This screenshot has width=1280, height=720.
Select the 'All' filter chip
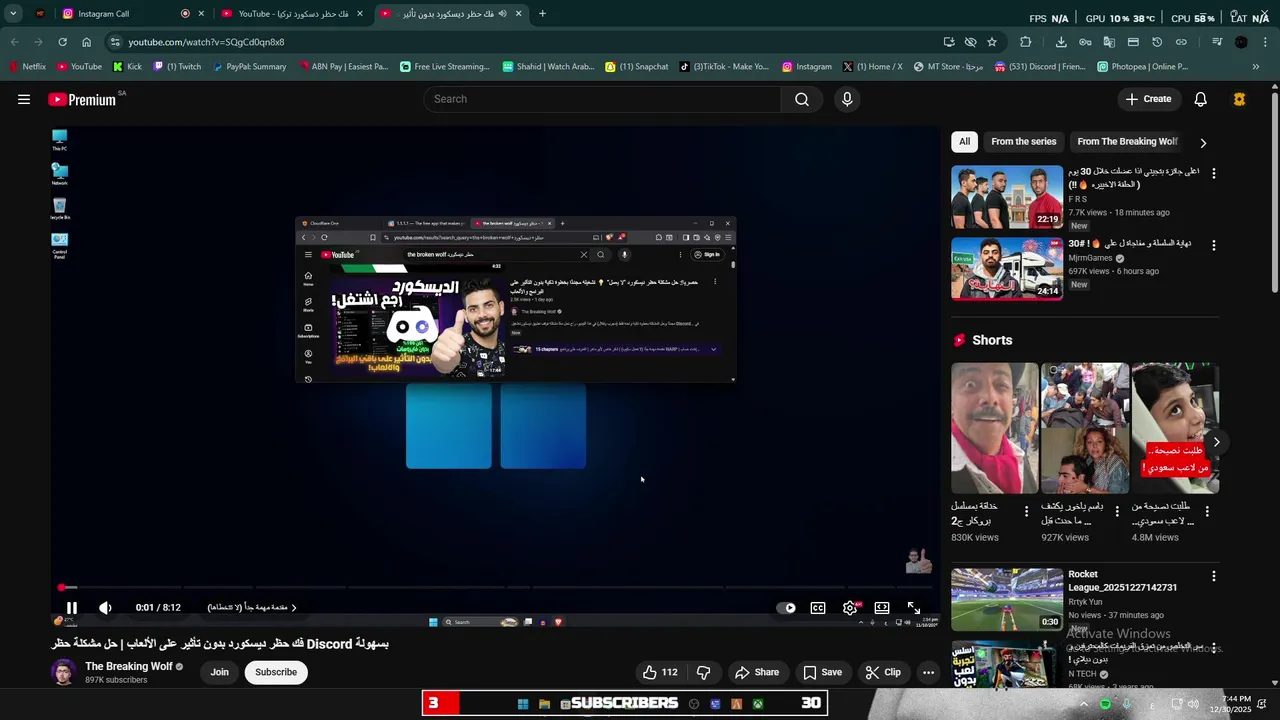tap(964, 142)
